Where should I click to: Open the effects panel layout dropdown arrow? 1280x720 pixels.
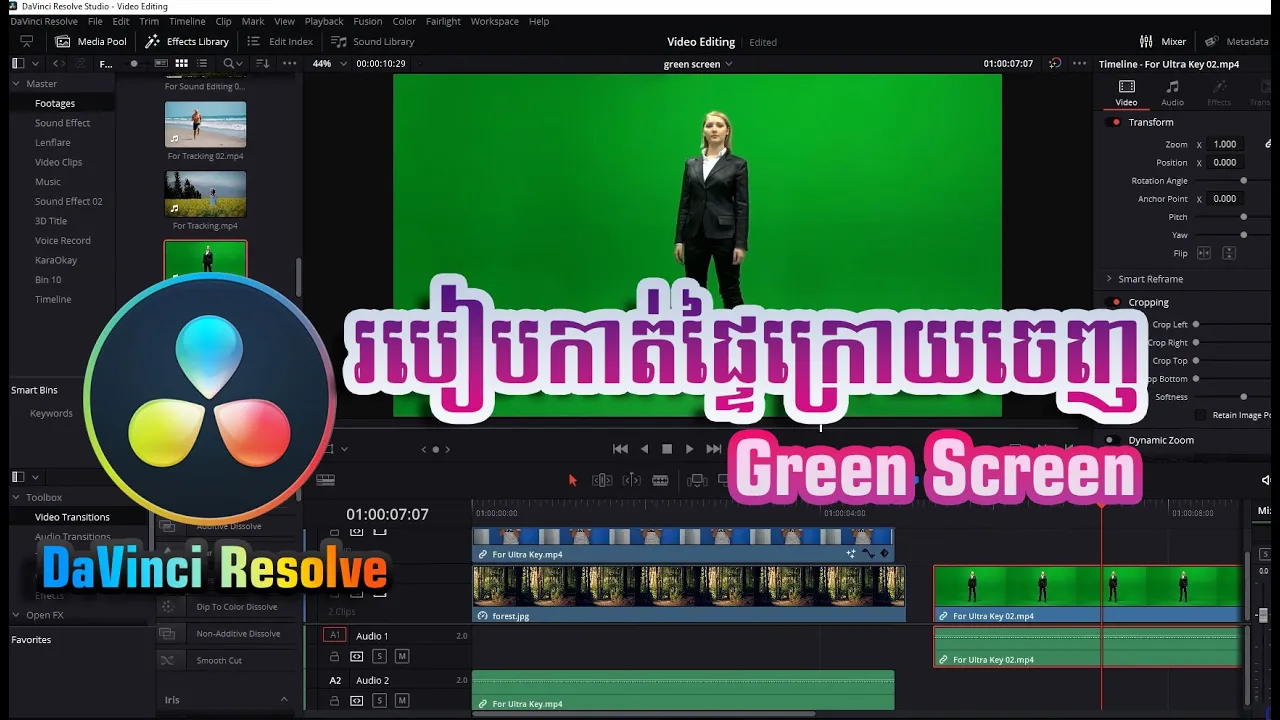coord(36,478)
